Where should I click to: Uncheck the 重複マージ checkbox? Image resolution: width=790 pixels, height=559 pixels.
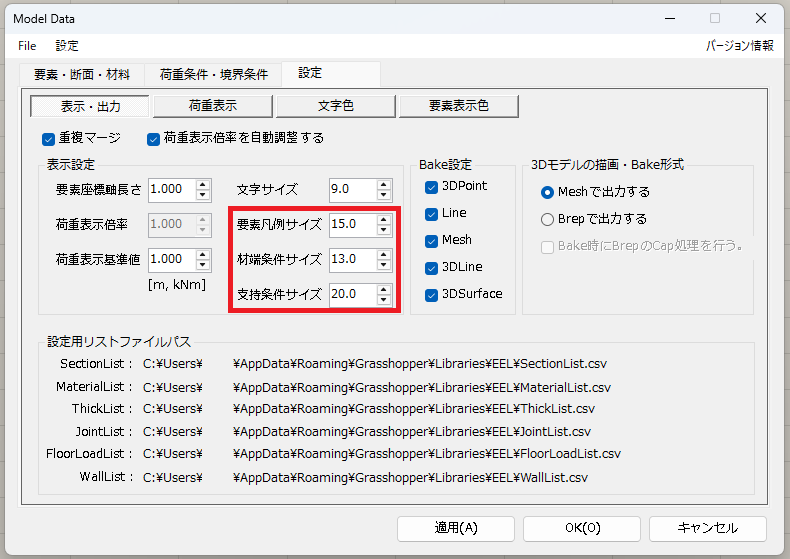(48, 138)
